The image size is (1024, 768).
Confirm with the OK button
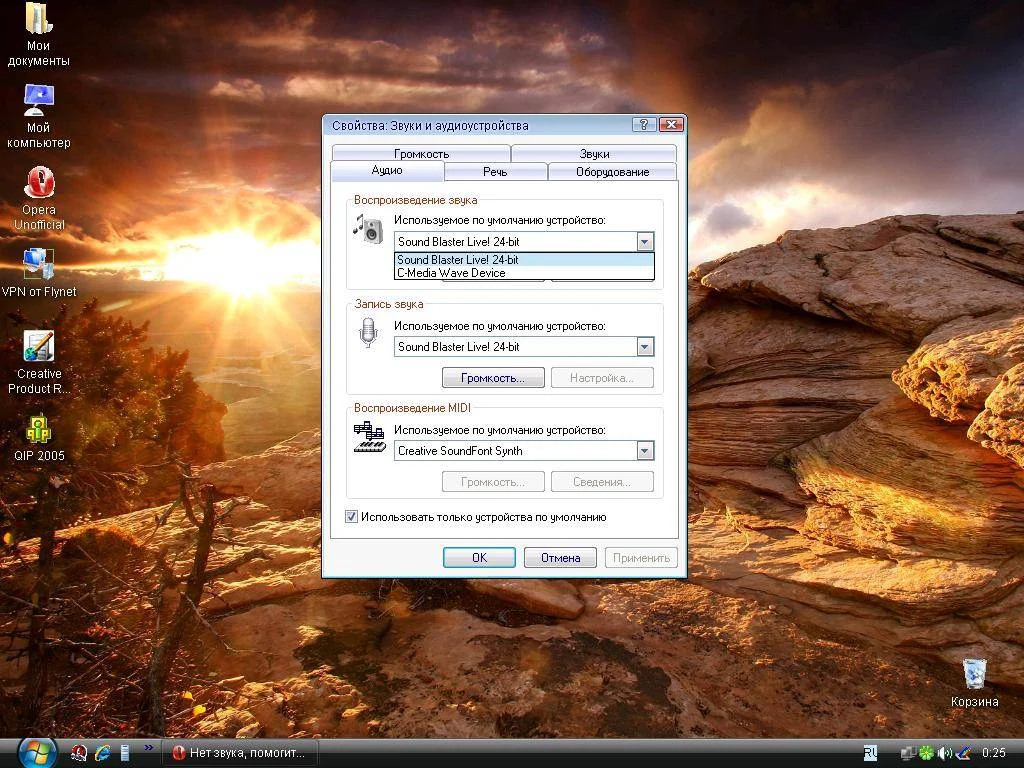pos(479,558)
